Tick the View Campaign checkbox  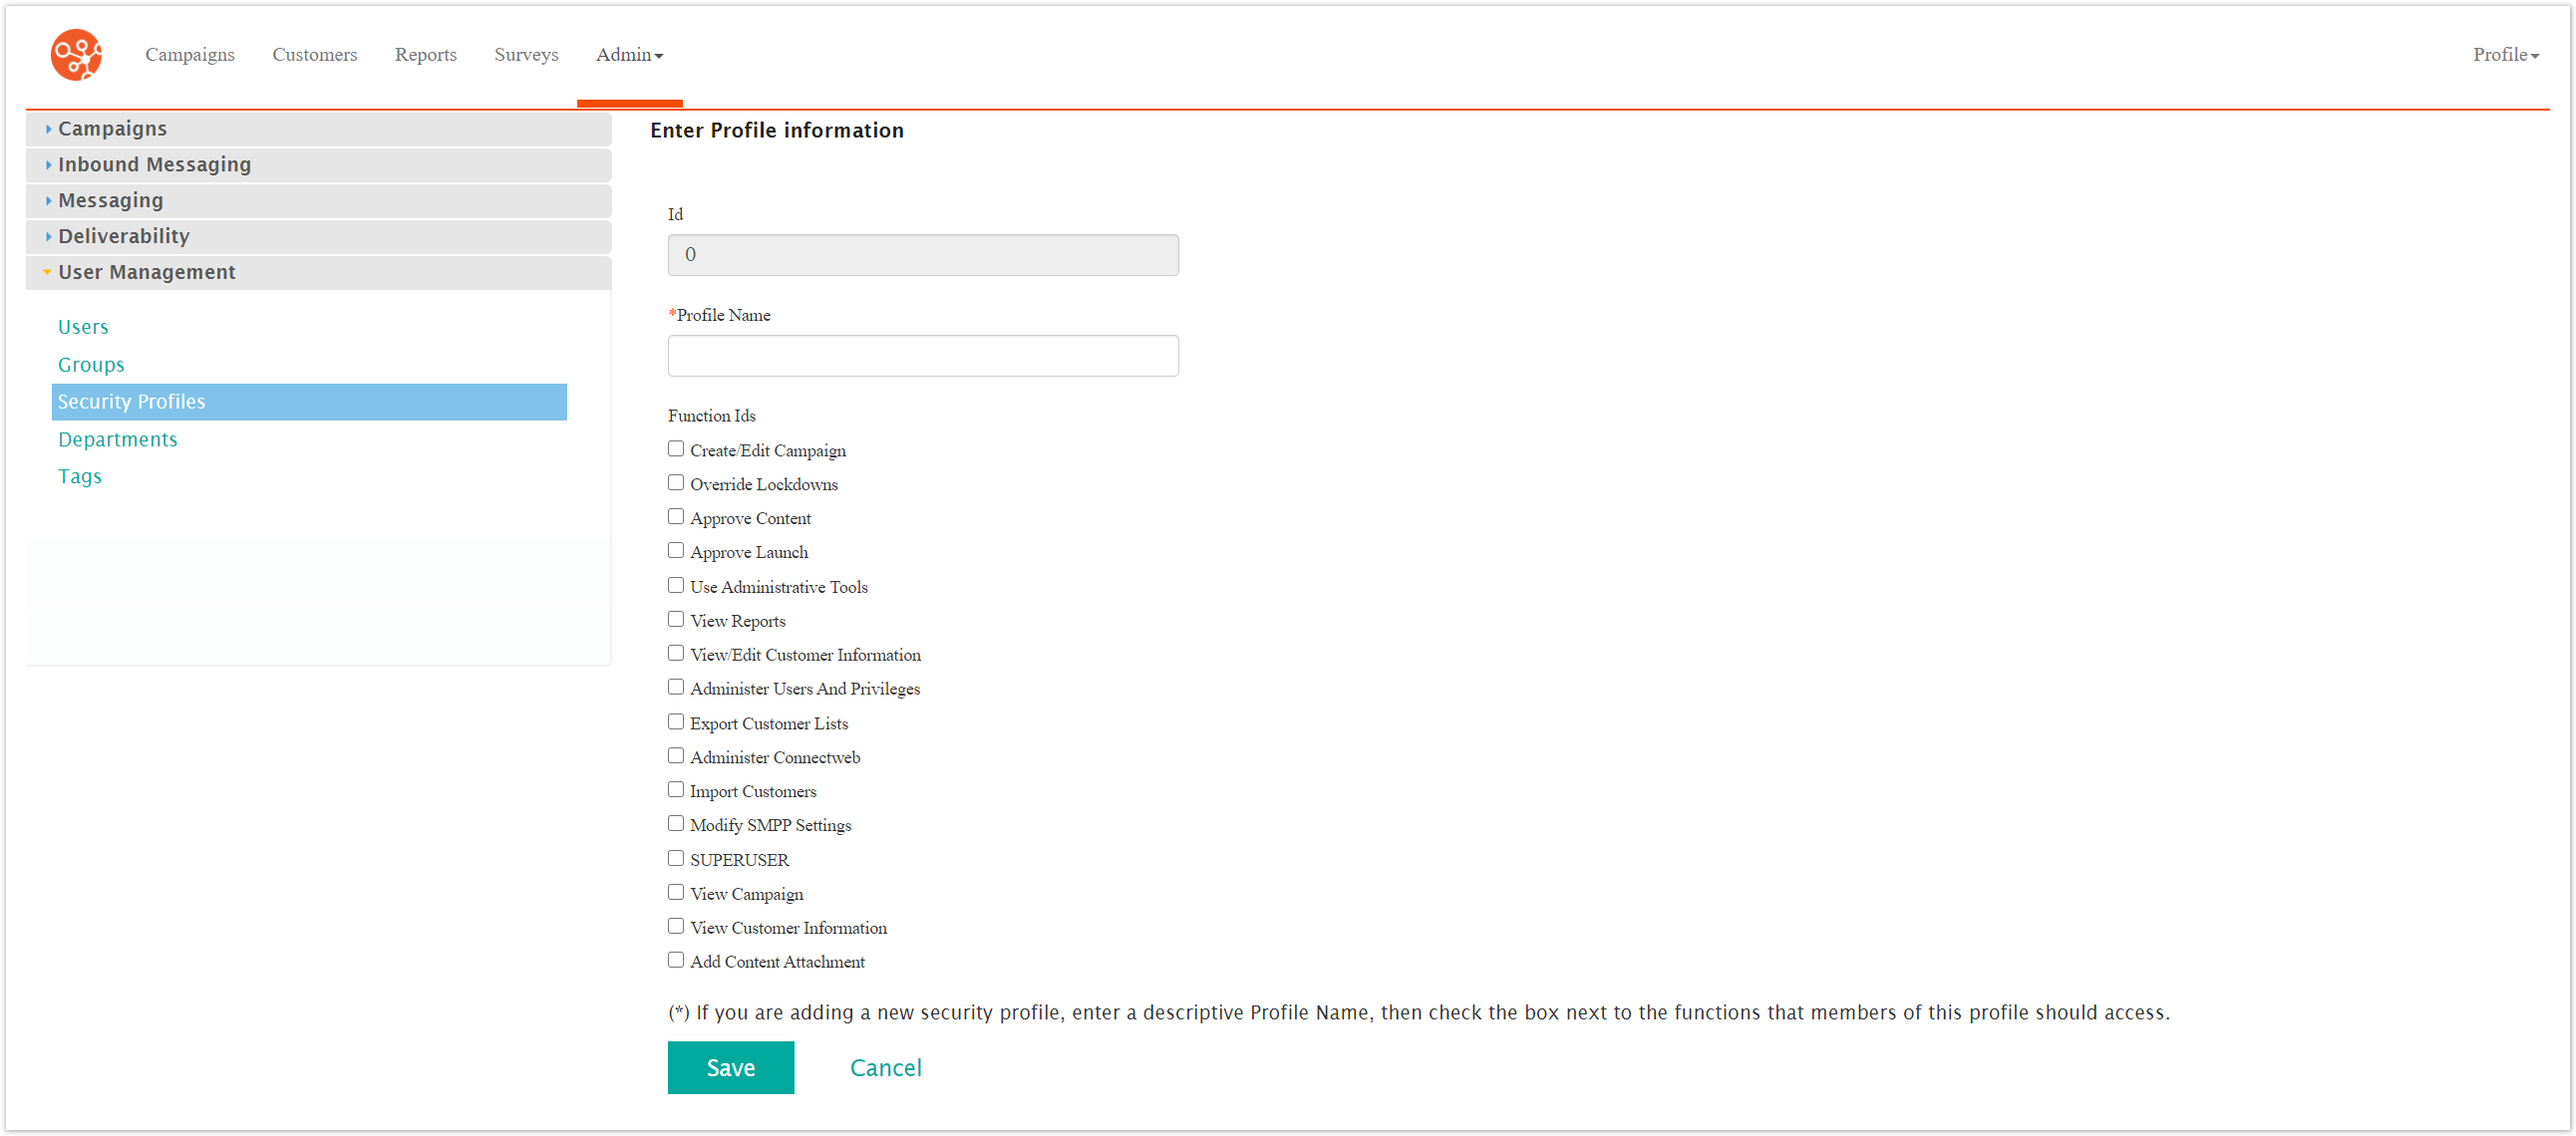tap(676, 893)
